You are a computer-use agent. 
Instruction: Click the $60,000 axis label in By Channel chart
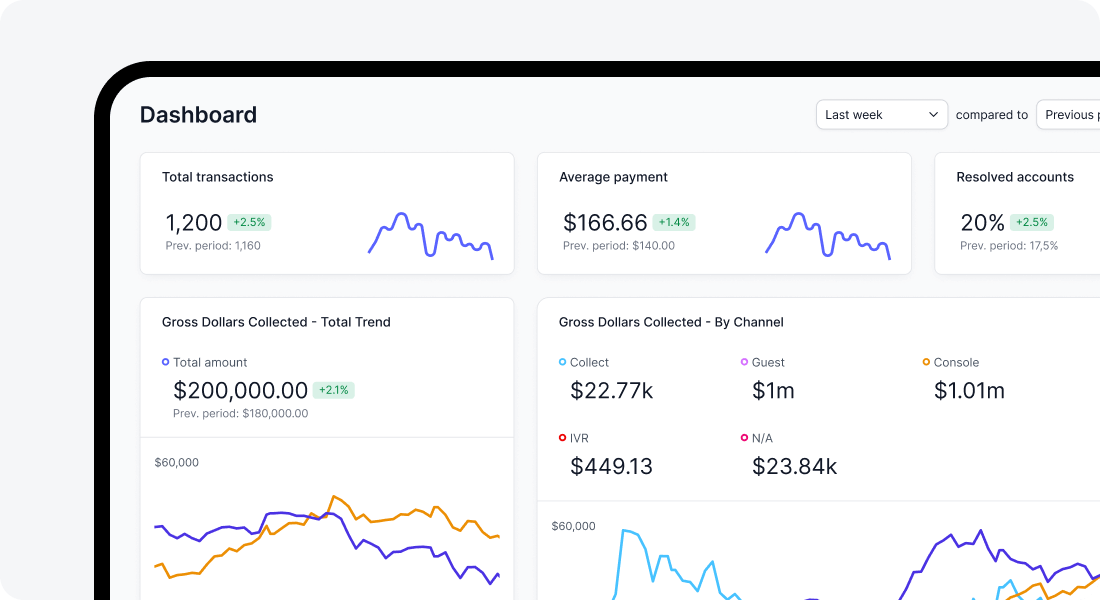coord(574,526)
